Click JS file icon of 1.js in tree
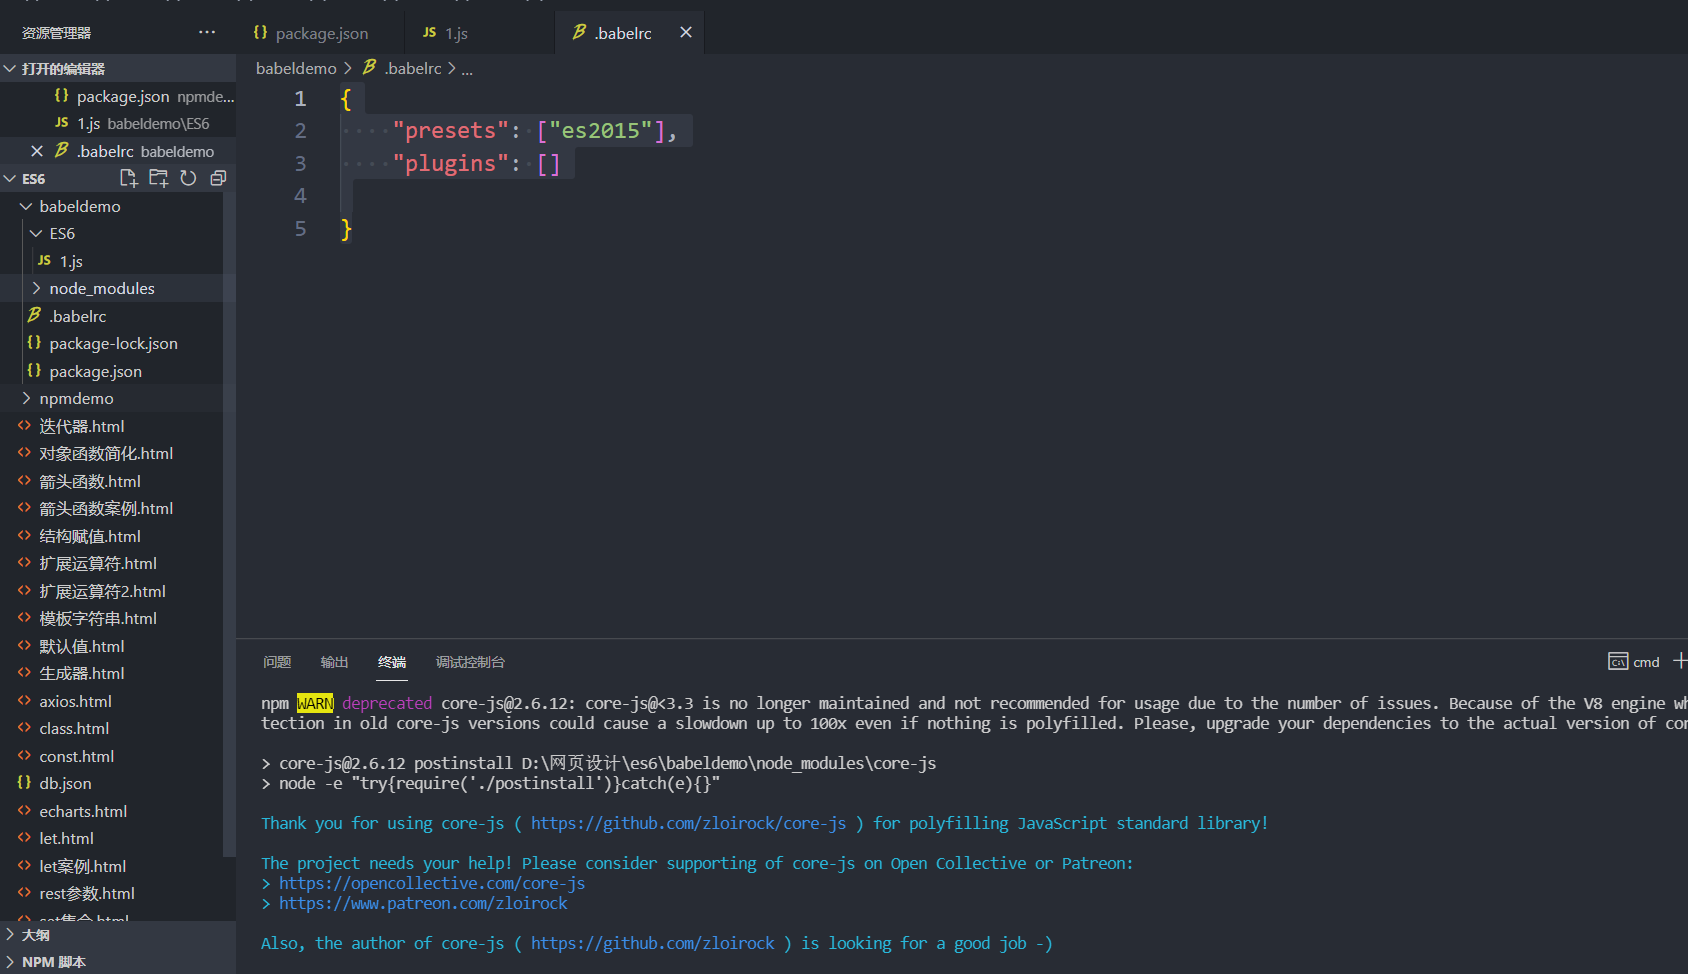This screenshot has height=974, width=1688. tap(44, 260)
